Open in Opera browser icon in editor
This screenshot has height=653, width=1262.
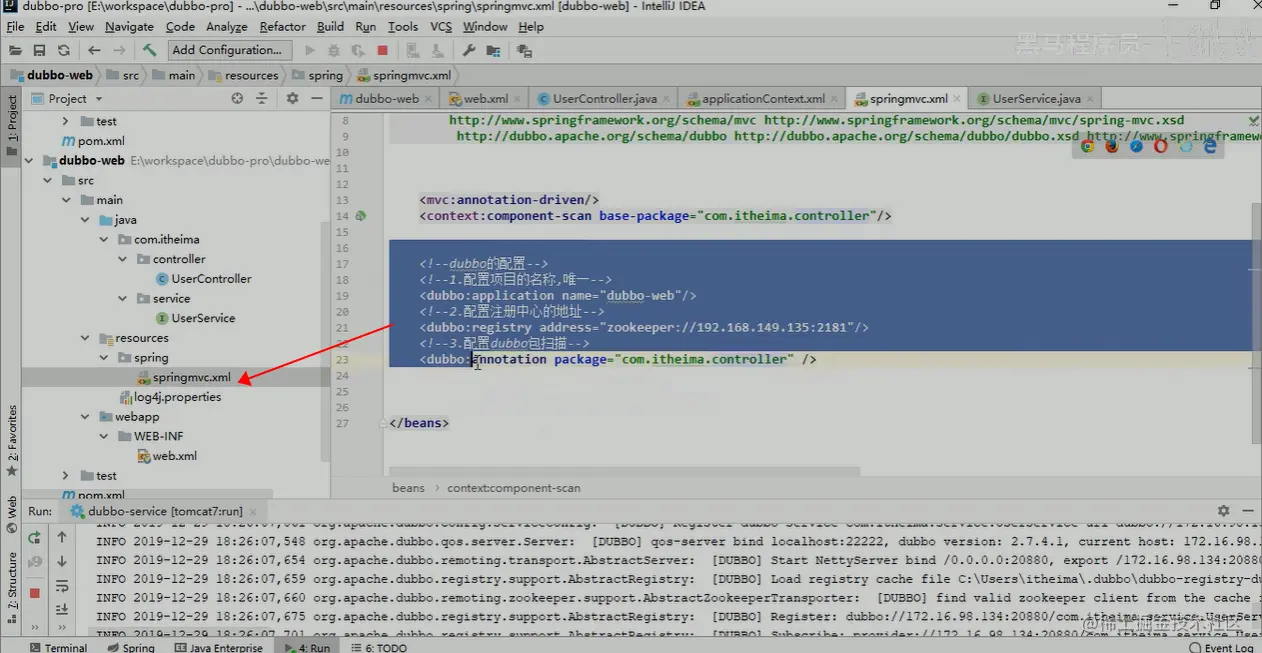tap(1161, 146)
